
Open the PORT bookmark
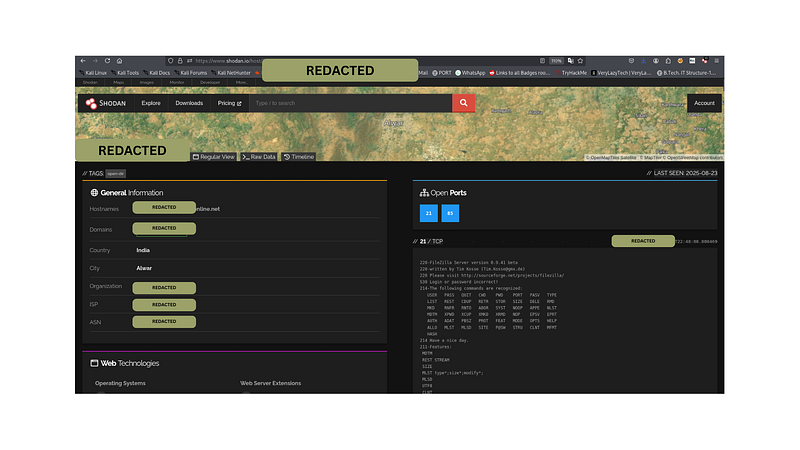pyautogui.click(x=442, y=73)
